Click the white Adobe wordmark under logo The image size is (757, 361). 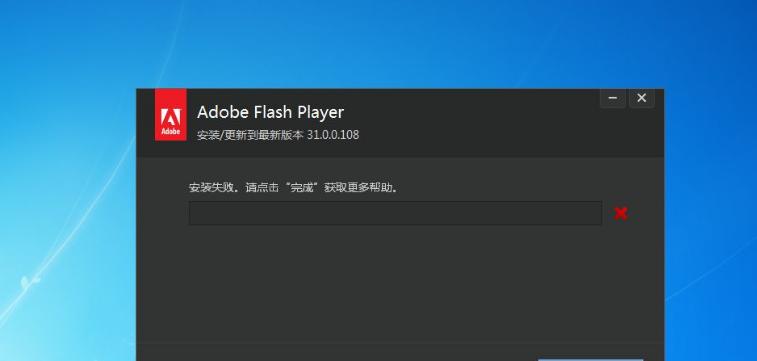coord(170,131)
